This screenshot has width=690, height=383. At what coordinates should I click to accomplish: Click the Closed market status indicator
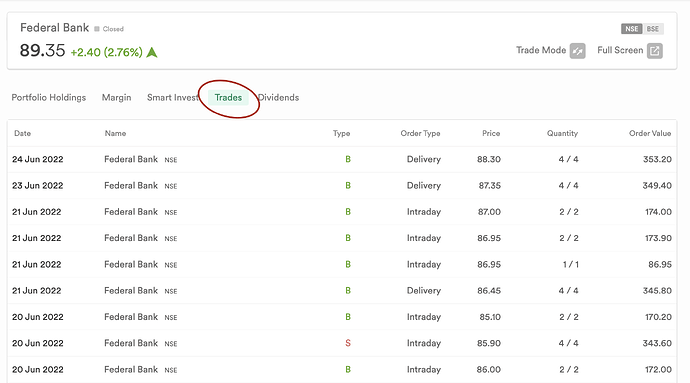[109, 29]
